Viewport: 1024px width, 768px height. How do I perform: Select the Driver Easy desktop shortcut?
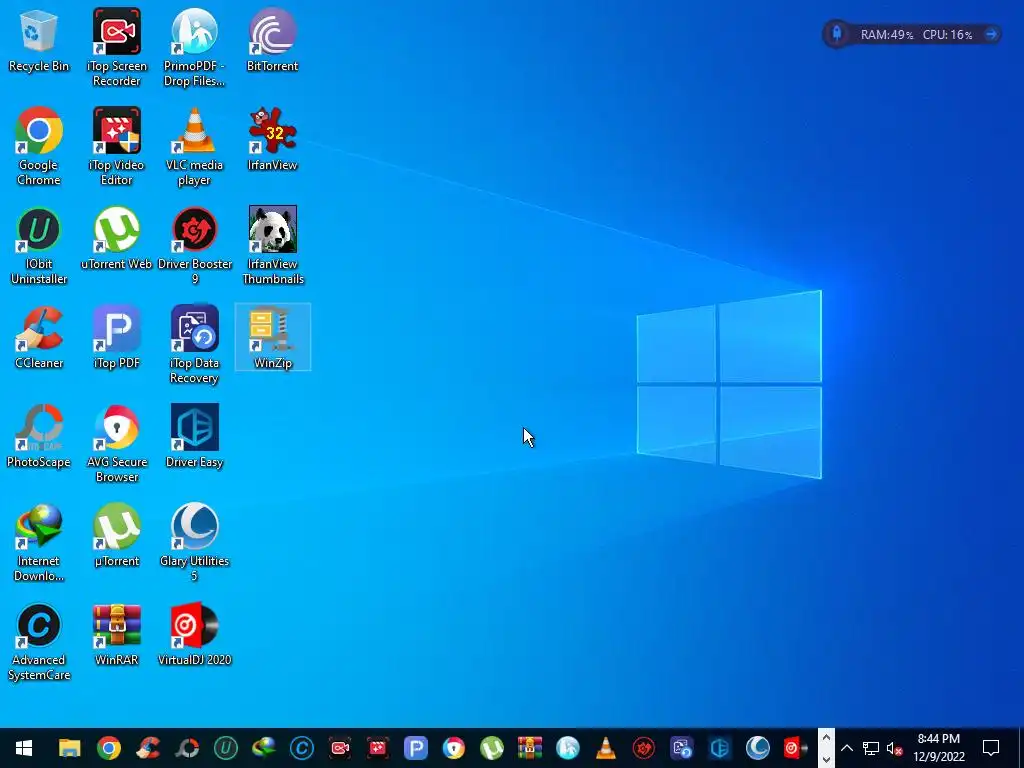194,437
